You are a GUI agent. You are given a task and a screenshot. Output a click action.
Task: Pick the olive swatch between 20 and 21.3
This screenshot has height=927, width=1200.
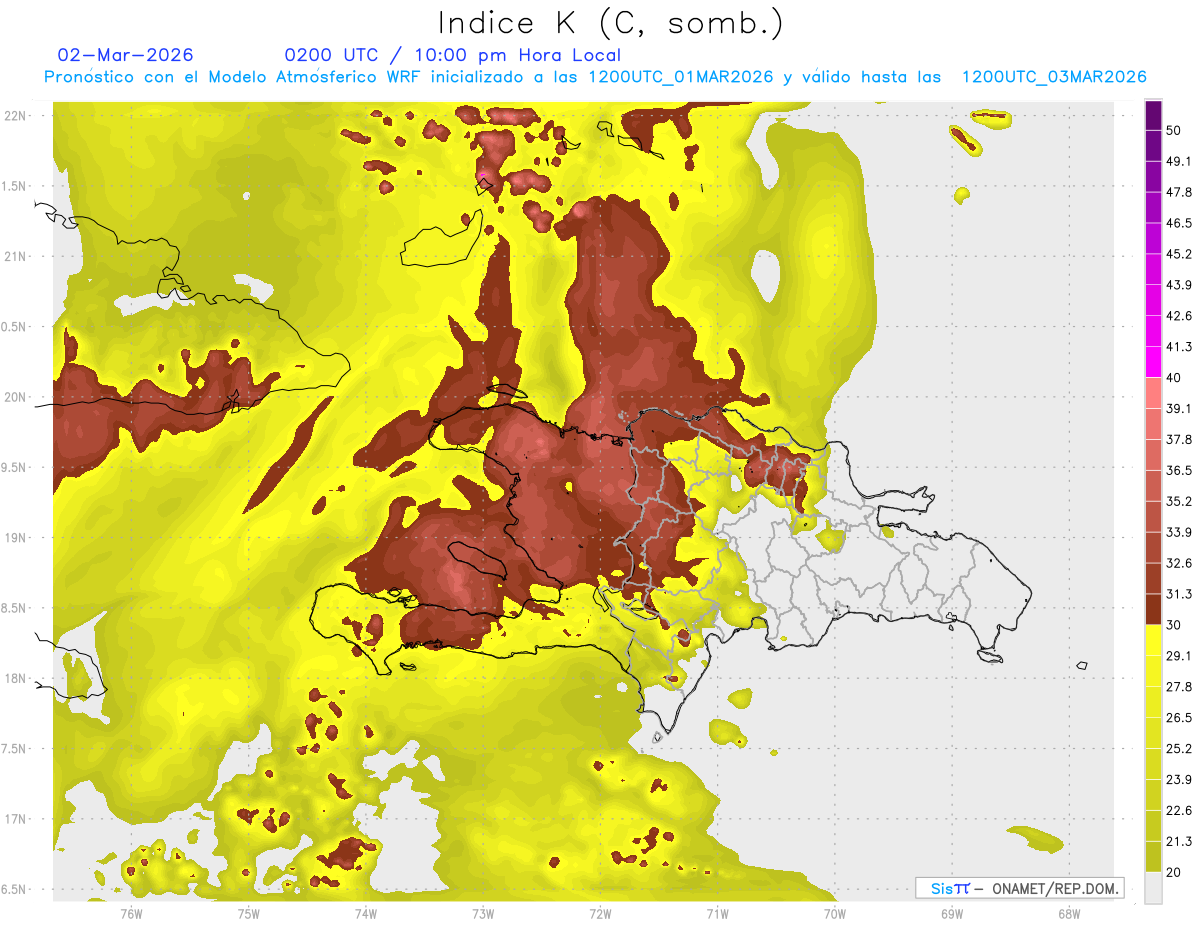coord(1153,856)
